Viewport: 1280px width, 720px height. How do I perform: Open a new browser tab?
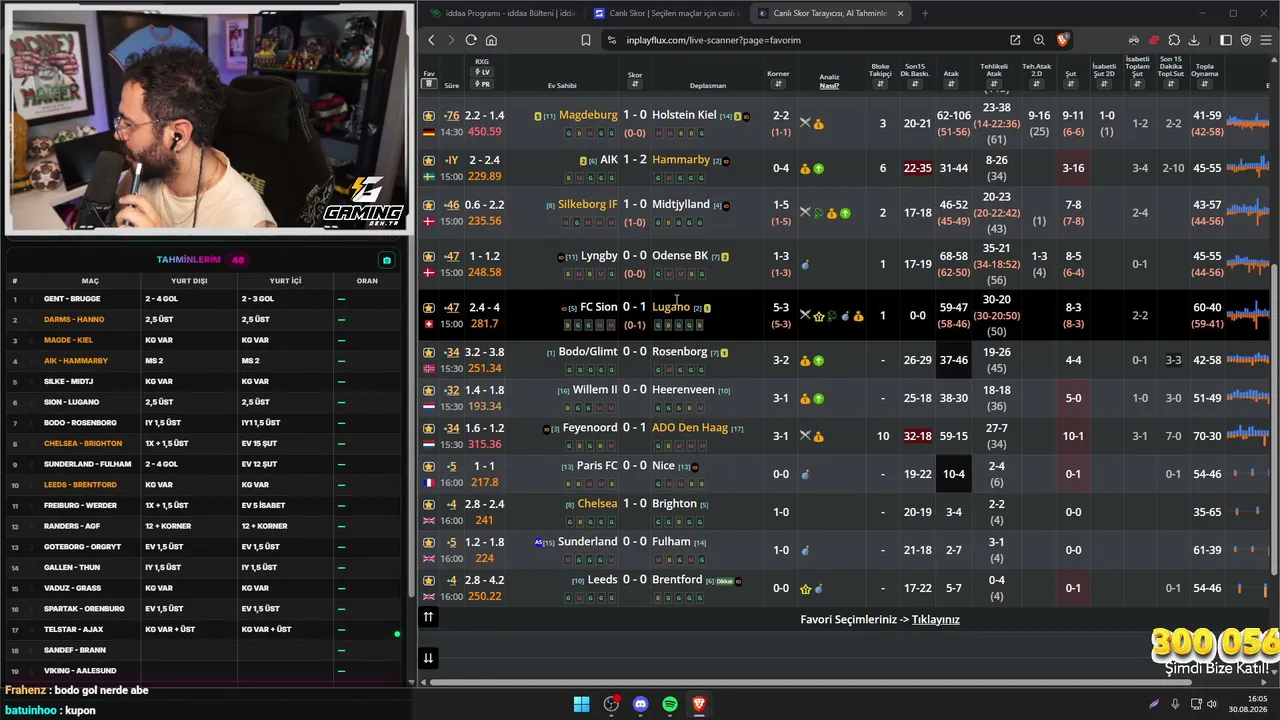925,13
